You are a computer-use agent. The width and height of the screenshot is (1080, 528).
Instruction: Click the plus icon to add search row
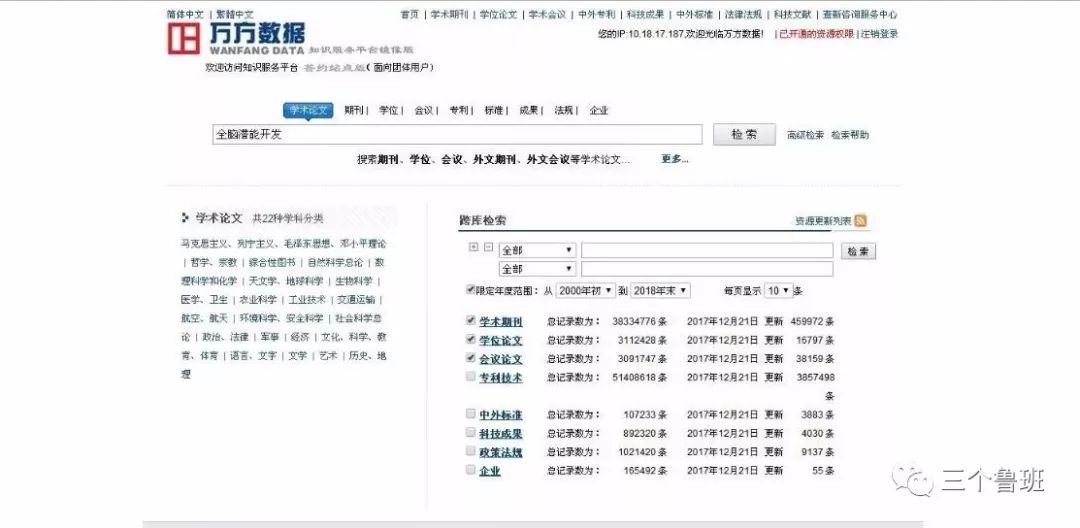[x=474, y=248]
